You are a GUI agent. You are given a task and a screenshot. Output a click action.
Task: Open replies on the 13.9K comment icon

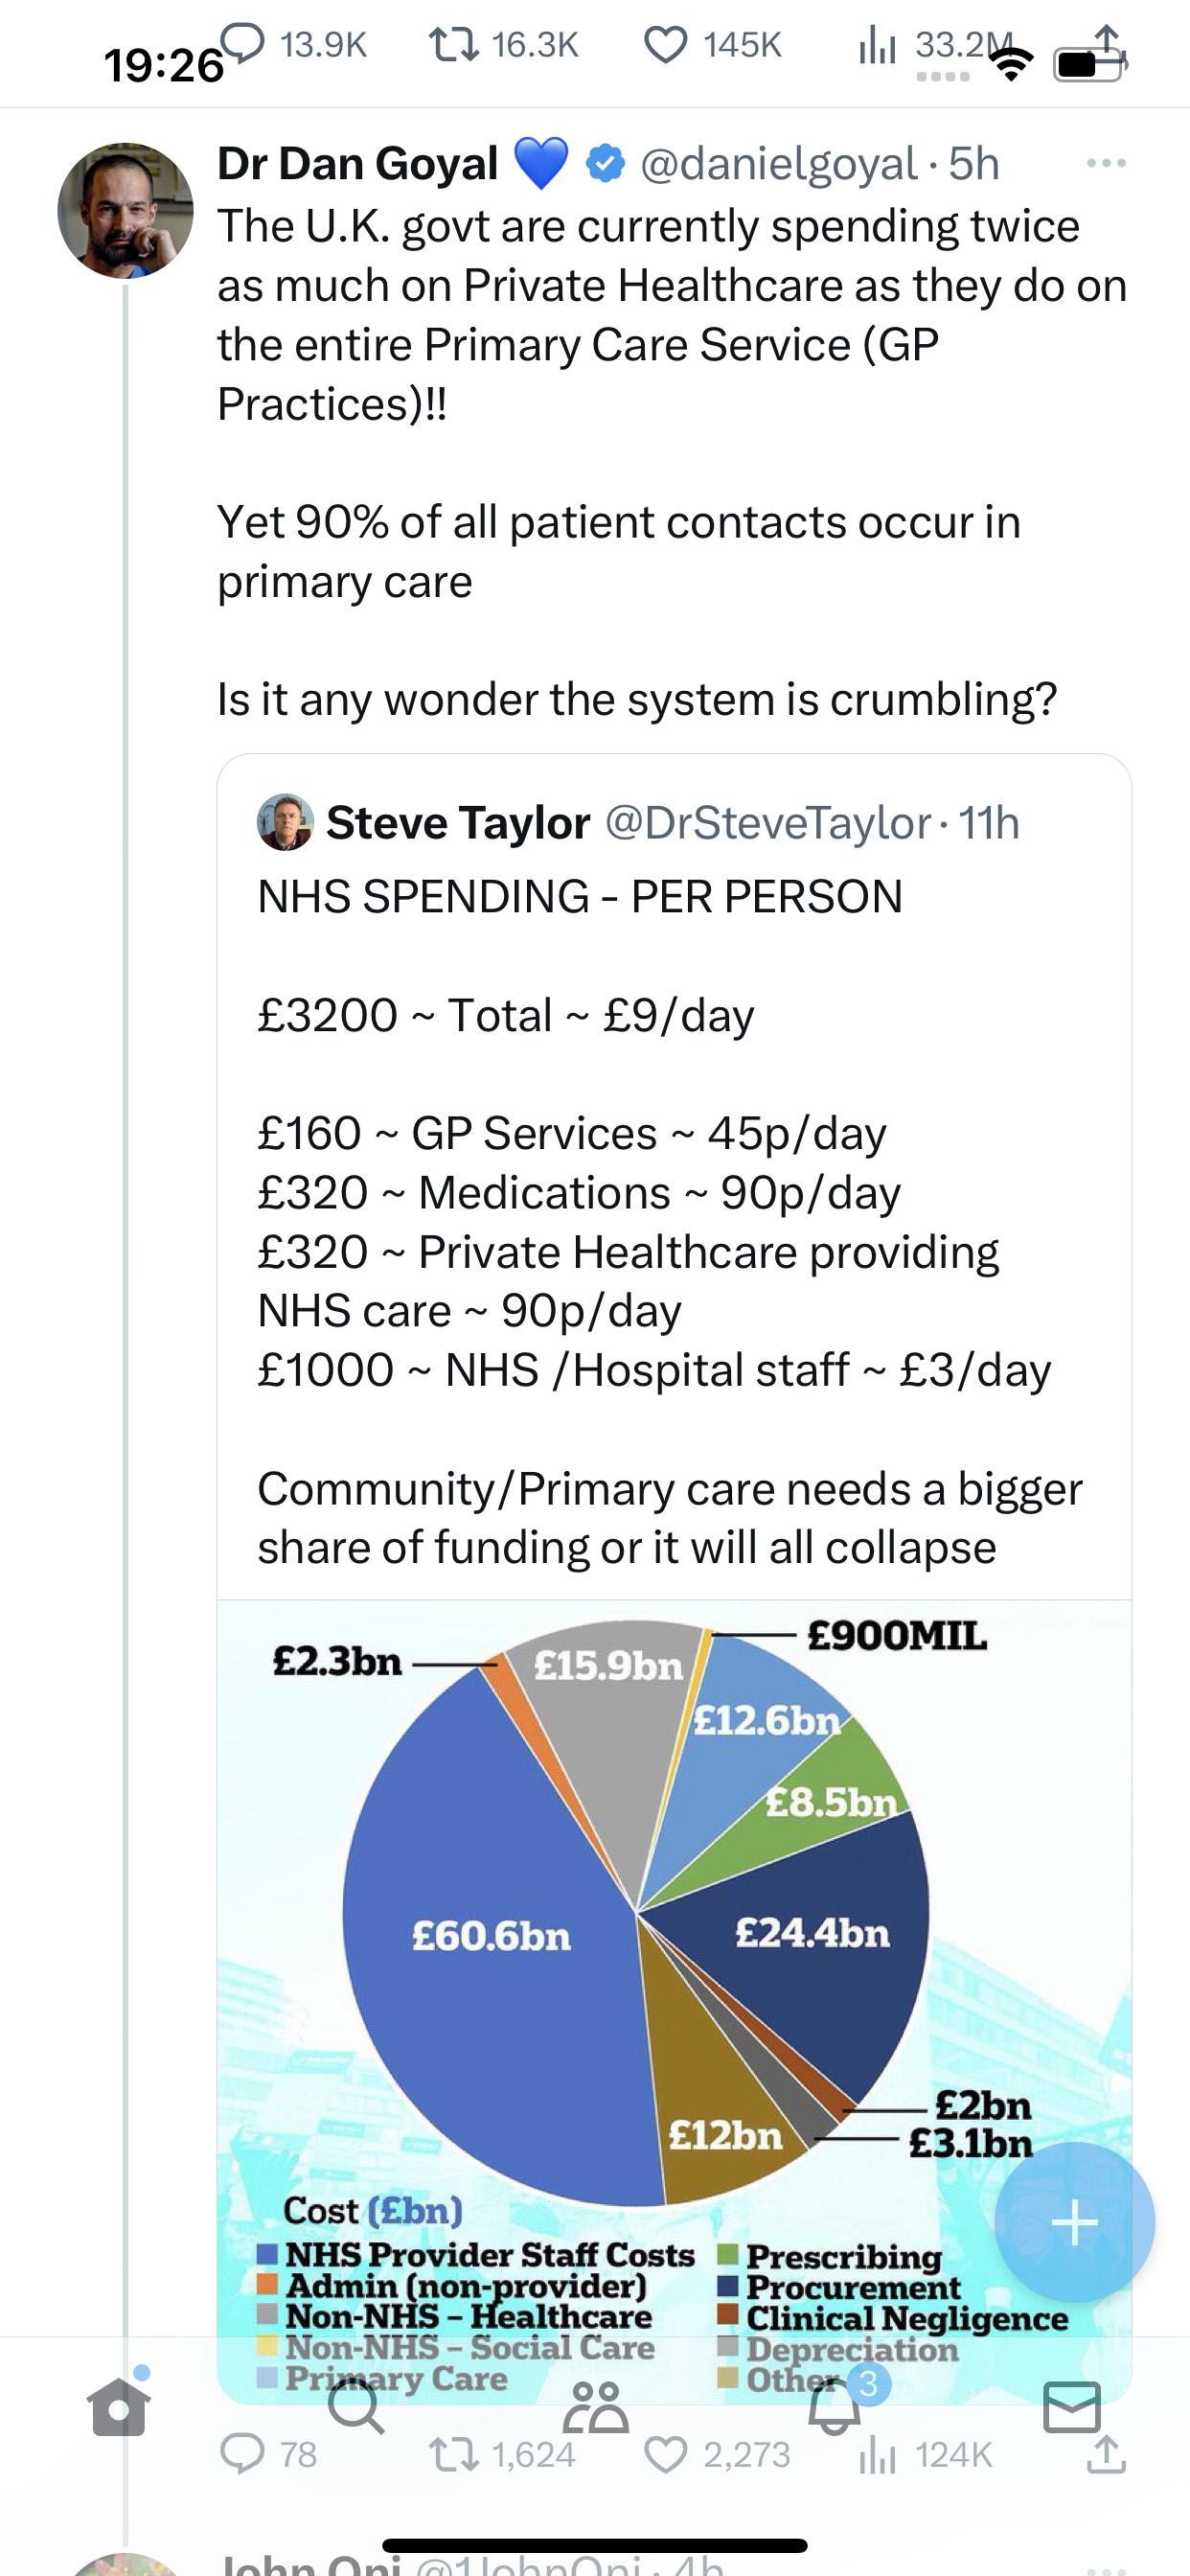click(x=242, y=44)
